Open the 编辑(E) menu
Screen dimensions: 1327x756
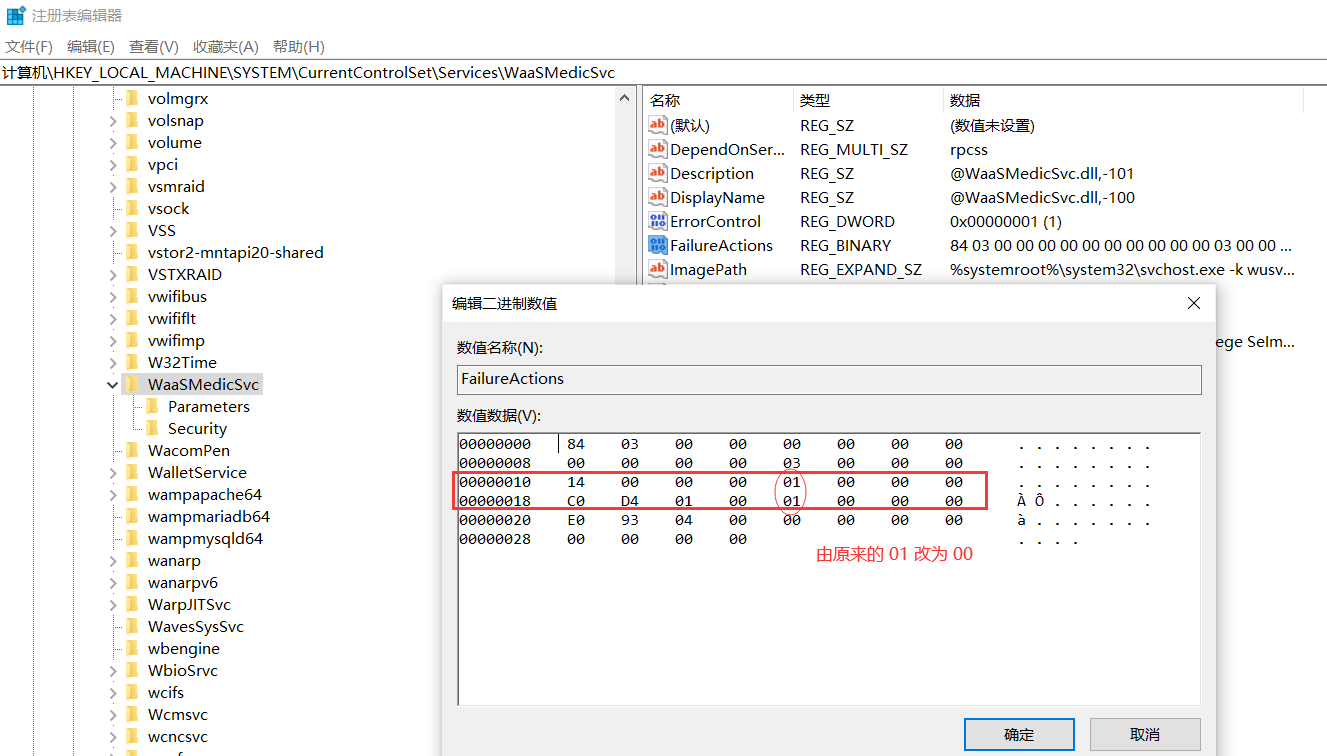(x=91, y=47)
